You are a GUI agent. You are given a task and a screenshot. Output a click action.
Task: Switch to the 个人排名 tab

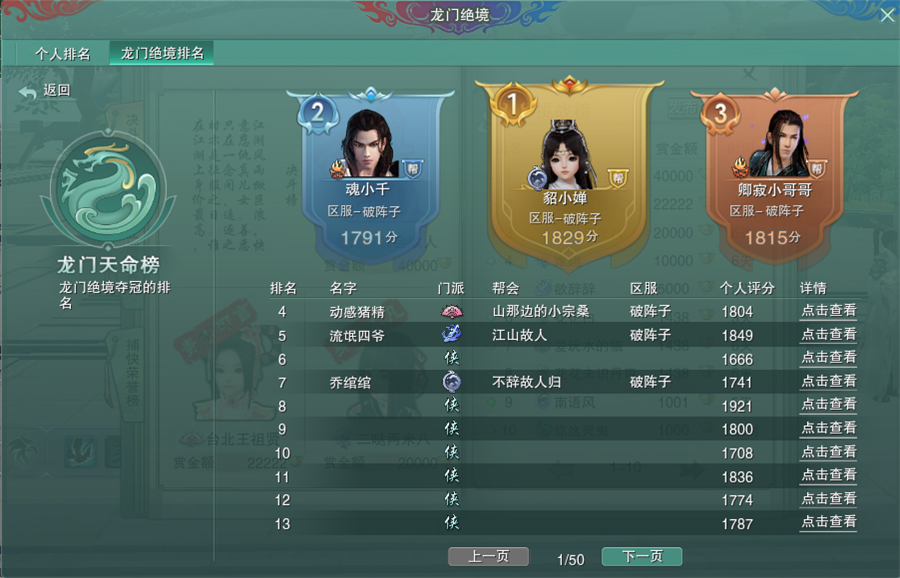point(63,54)
